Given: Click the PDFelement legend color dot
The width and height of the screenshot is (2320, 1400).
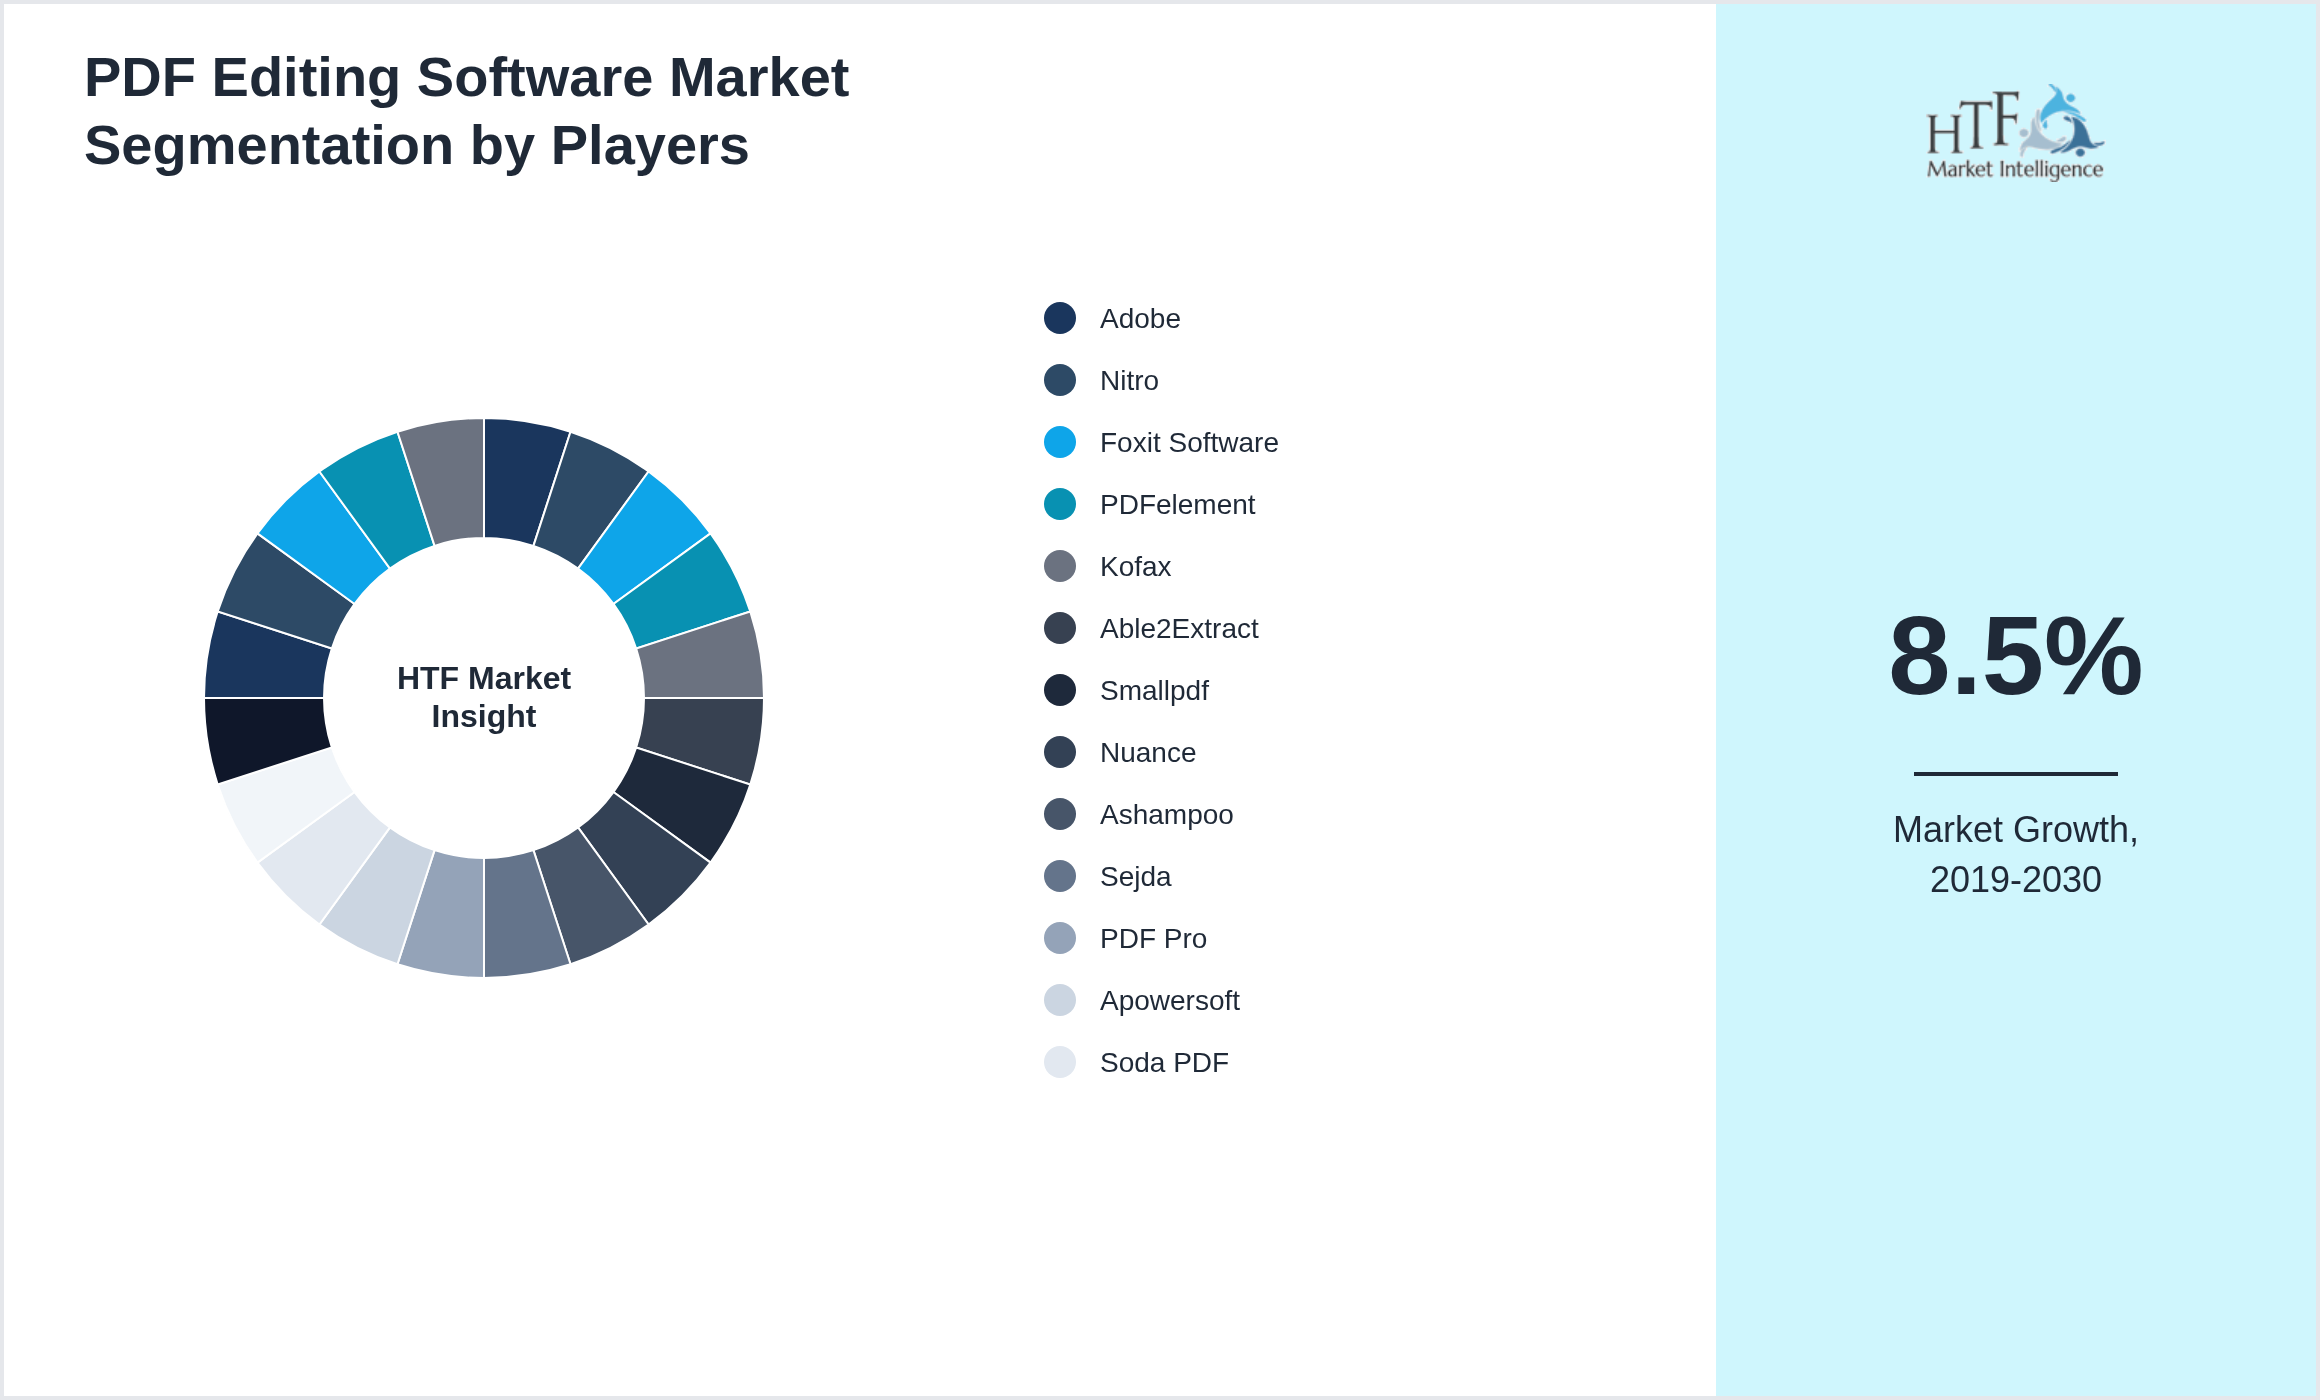Looking at the screenshot, I should pos(1059,504).
